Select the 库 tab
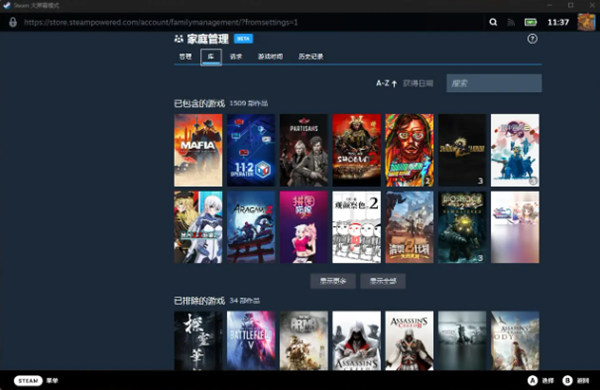The width and height of the screenshot is (600, 390). 211,57
